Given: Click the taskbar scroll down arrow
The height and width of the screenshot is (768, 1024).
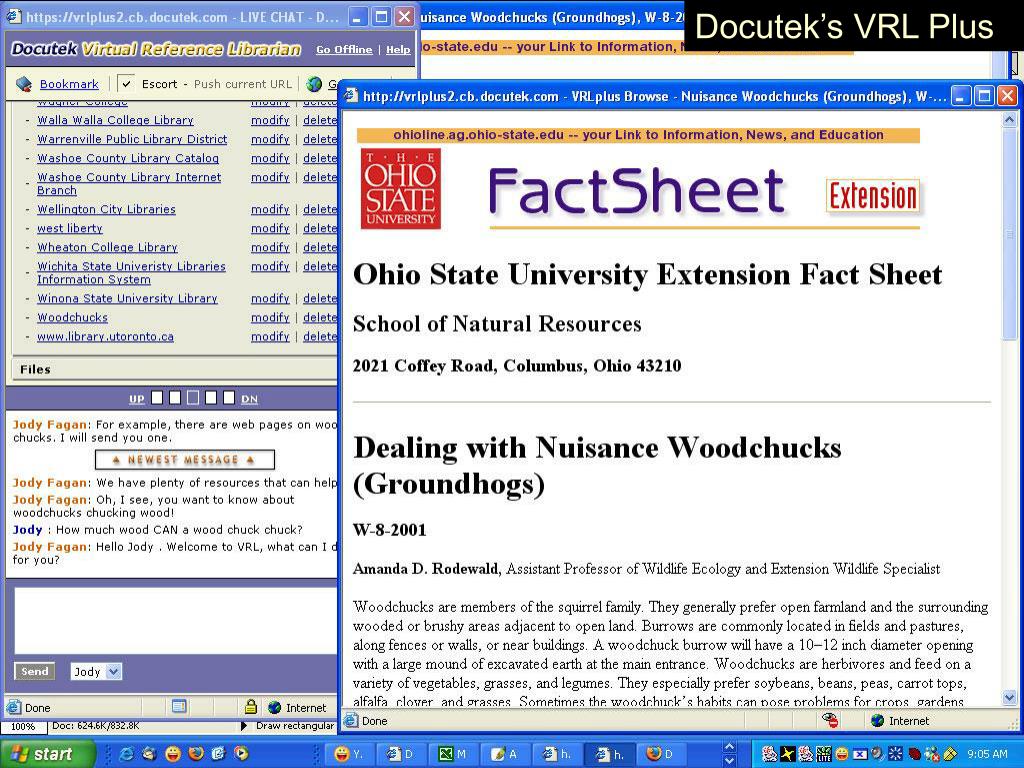Looking at the screenshot, I should (730, 761).
